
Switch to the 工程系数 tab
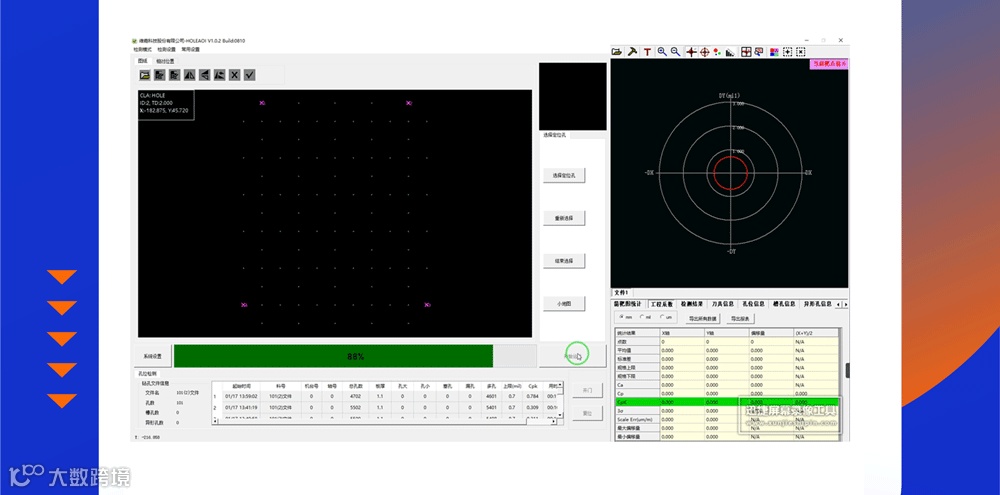click(661, 304)
